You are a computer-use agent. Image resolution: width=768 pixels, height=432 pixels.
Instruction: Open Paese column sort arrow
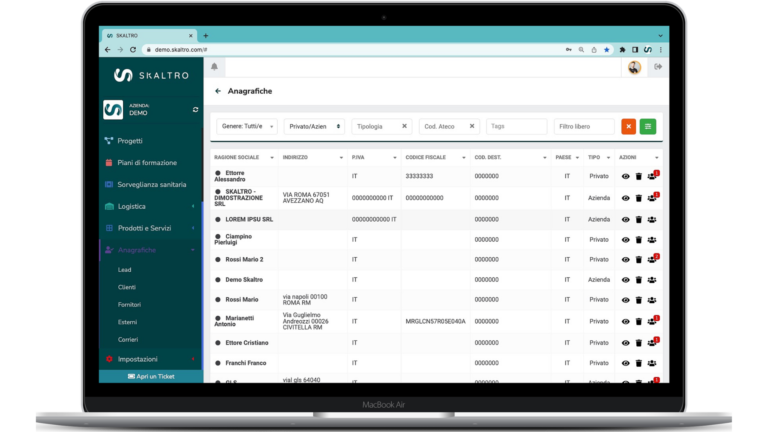point(577,158)
